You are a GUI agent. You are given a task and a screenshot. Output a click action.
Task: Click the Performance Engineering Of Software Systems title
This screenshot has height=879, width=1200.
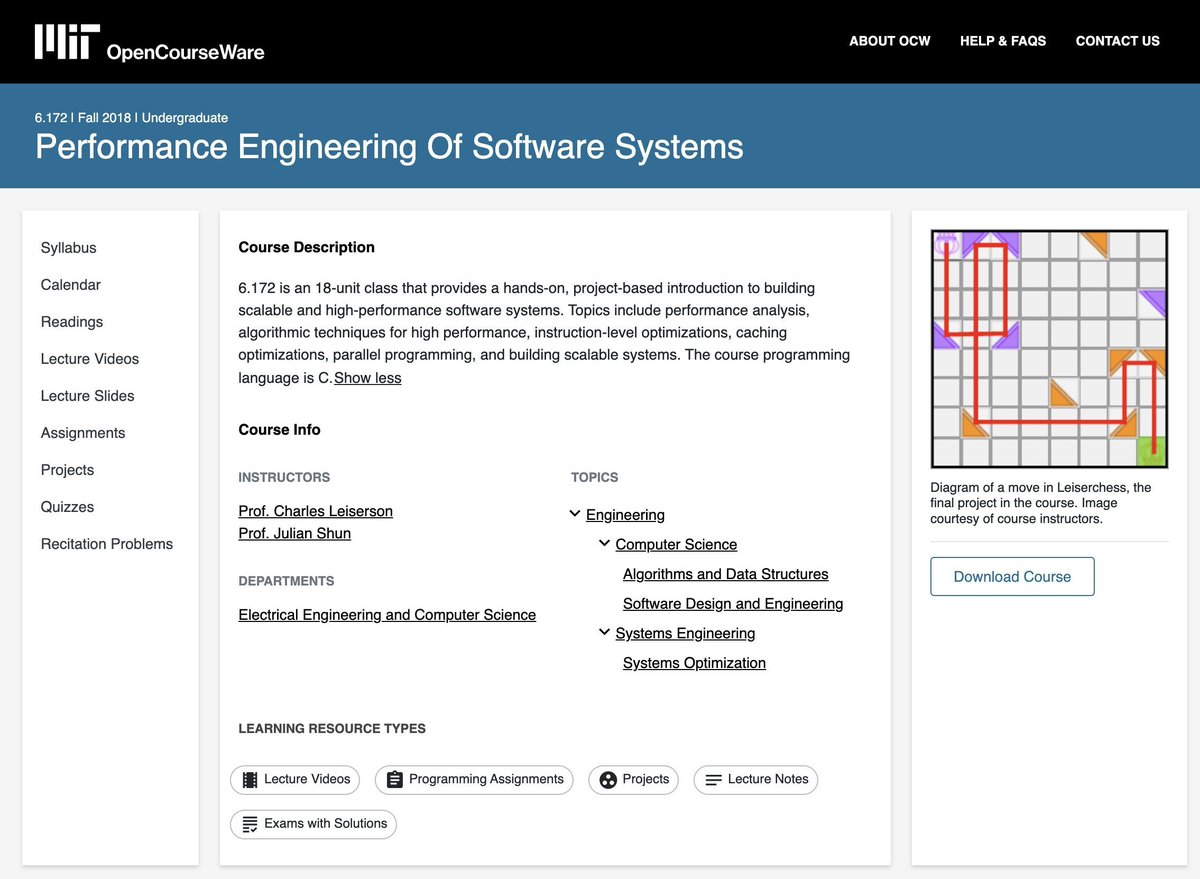[x=389, y=147]
